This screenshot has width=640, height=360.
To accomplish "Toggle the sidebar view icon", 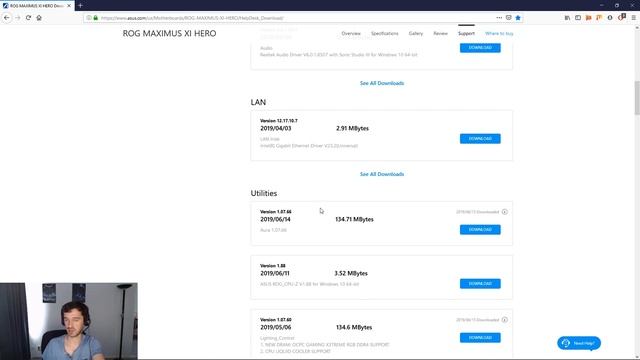I will pyautogui.click(x=578, y=18).
